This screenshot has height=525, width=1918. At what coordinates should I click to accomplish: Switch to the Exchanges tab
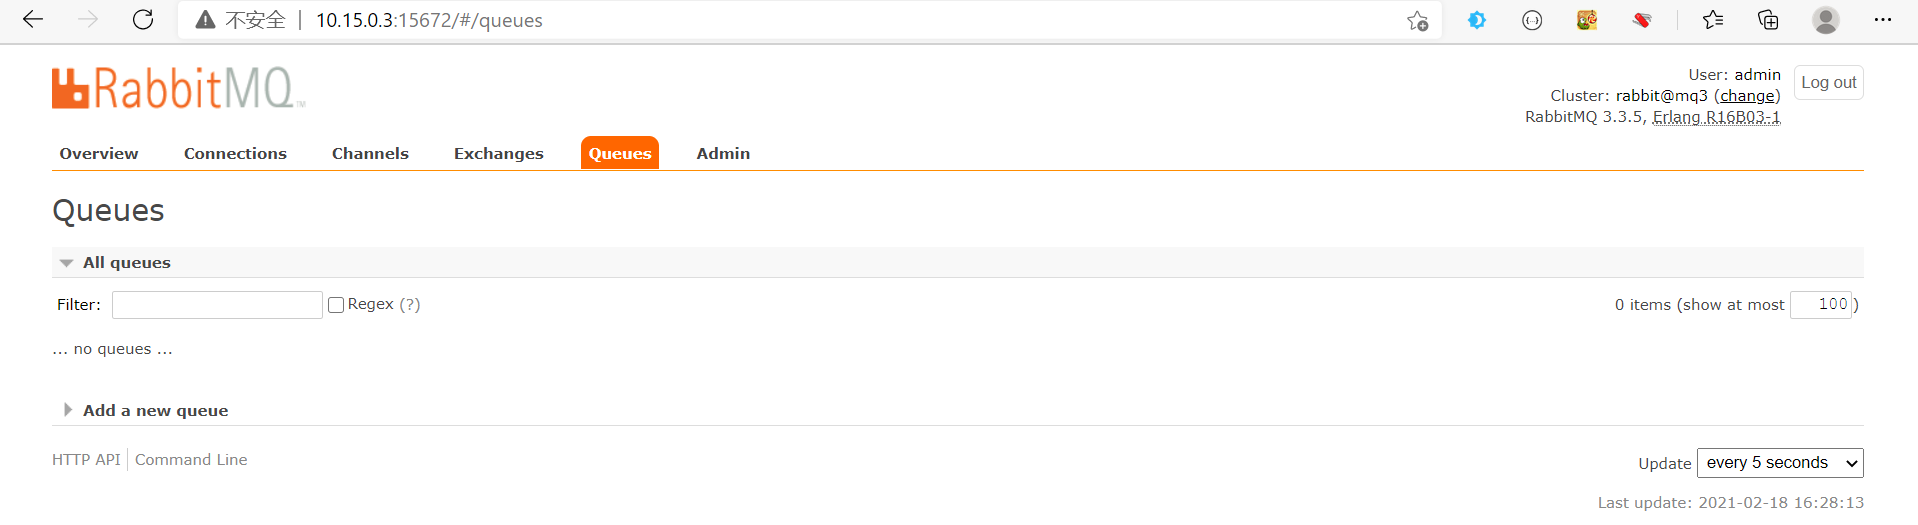(498, 154)
